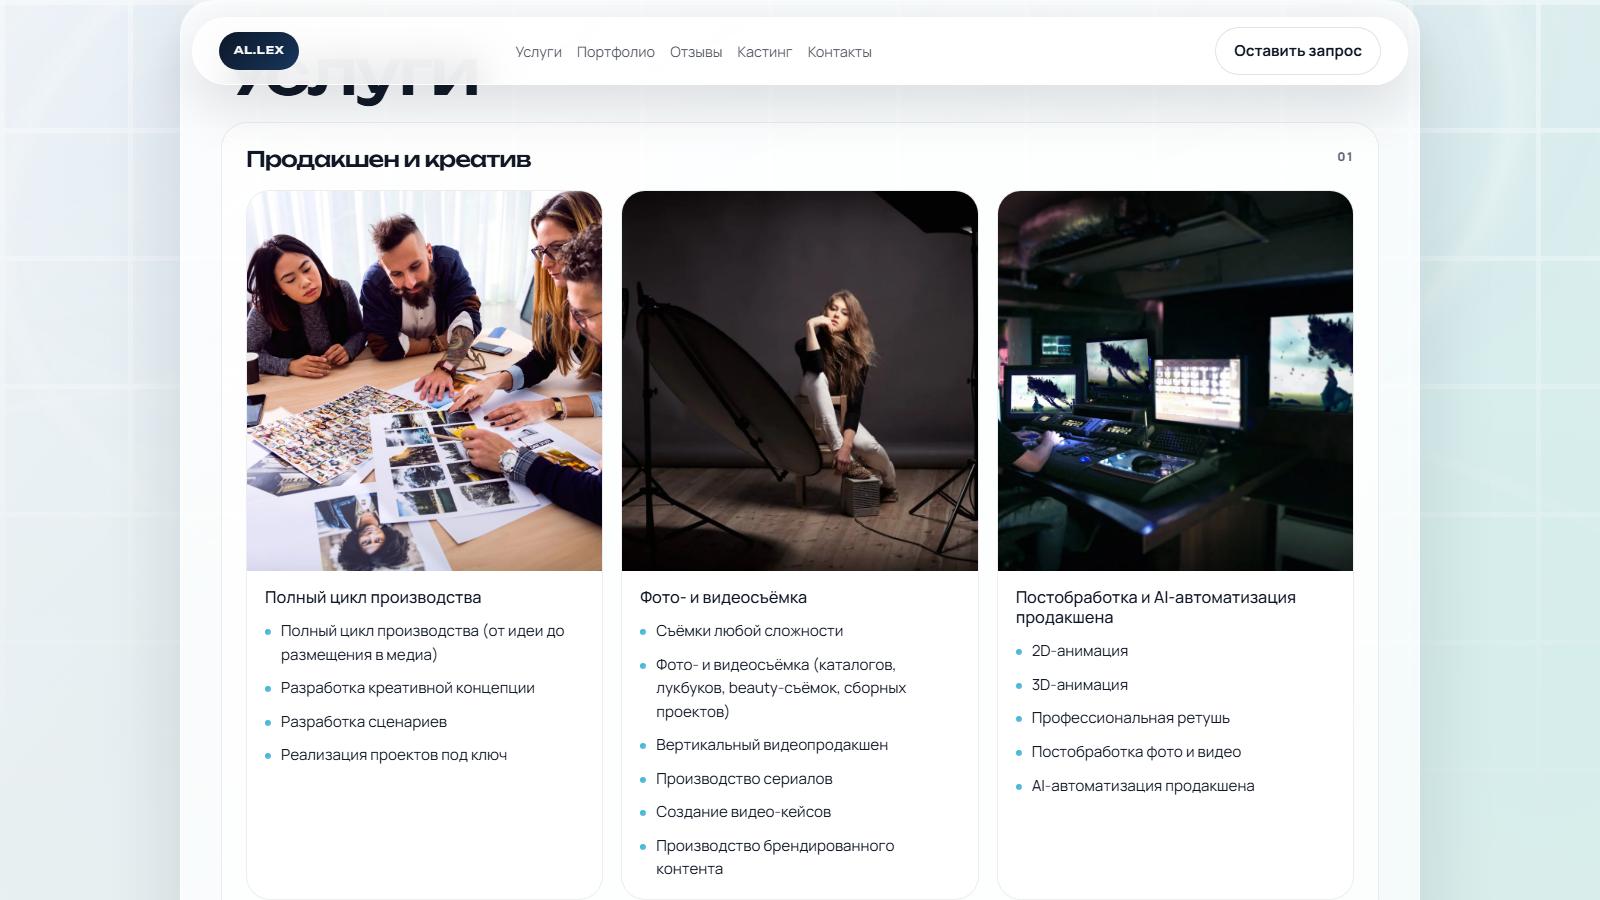Select Реализация проектов под ключ item
The height and width of the screenshot is (900, 1600).
[394, 755]
